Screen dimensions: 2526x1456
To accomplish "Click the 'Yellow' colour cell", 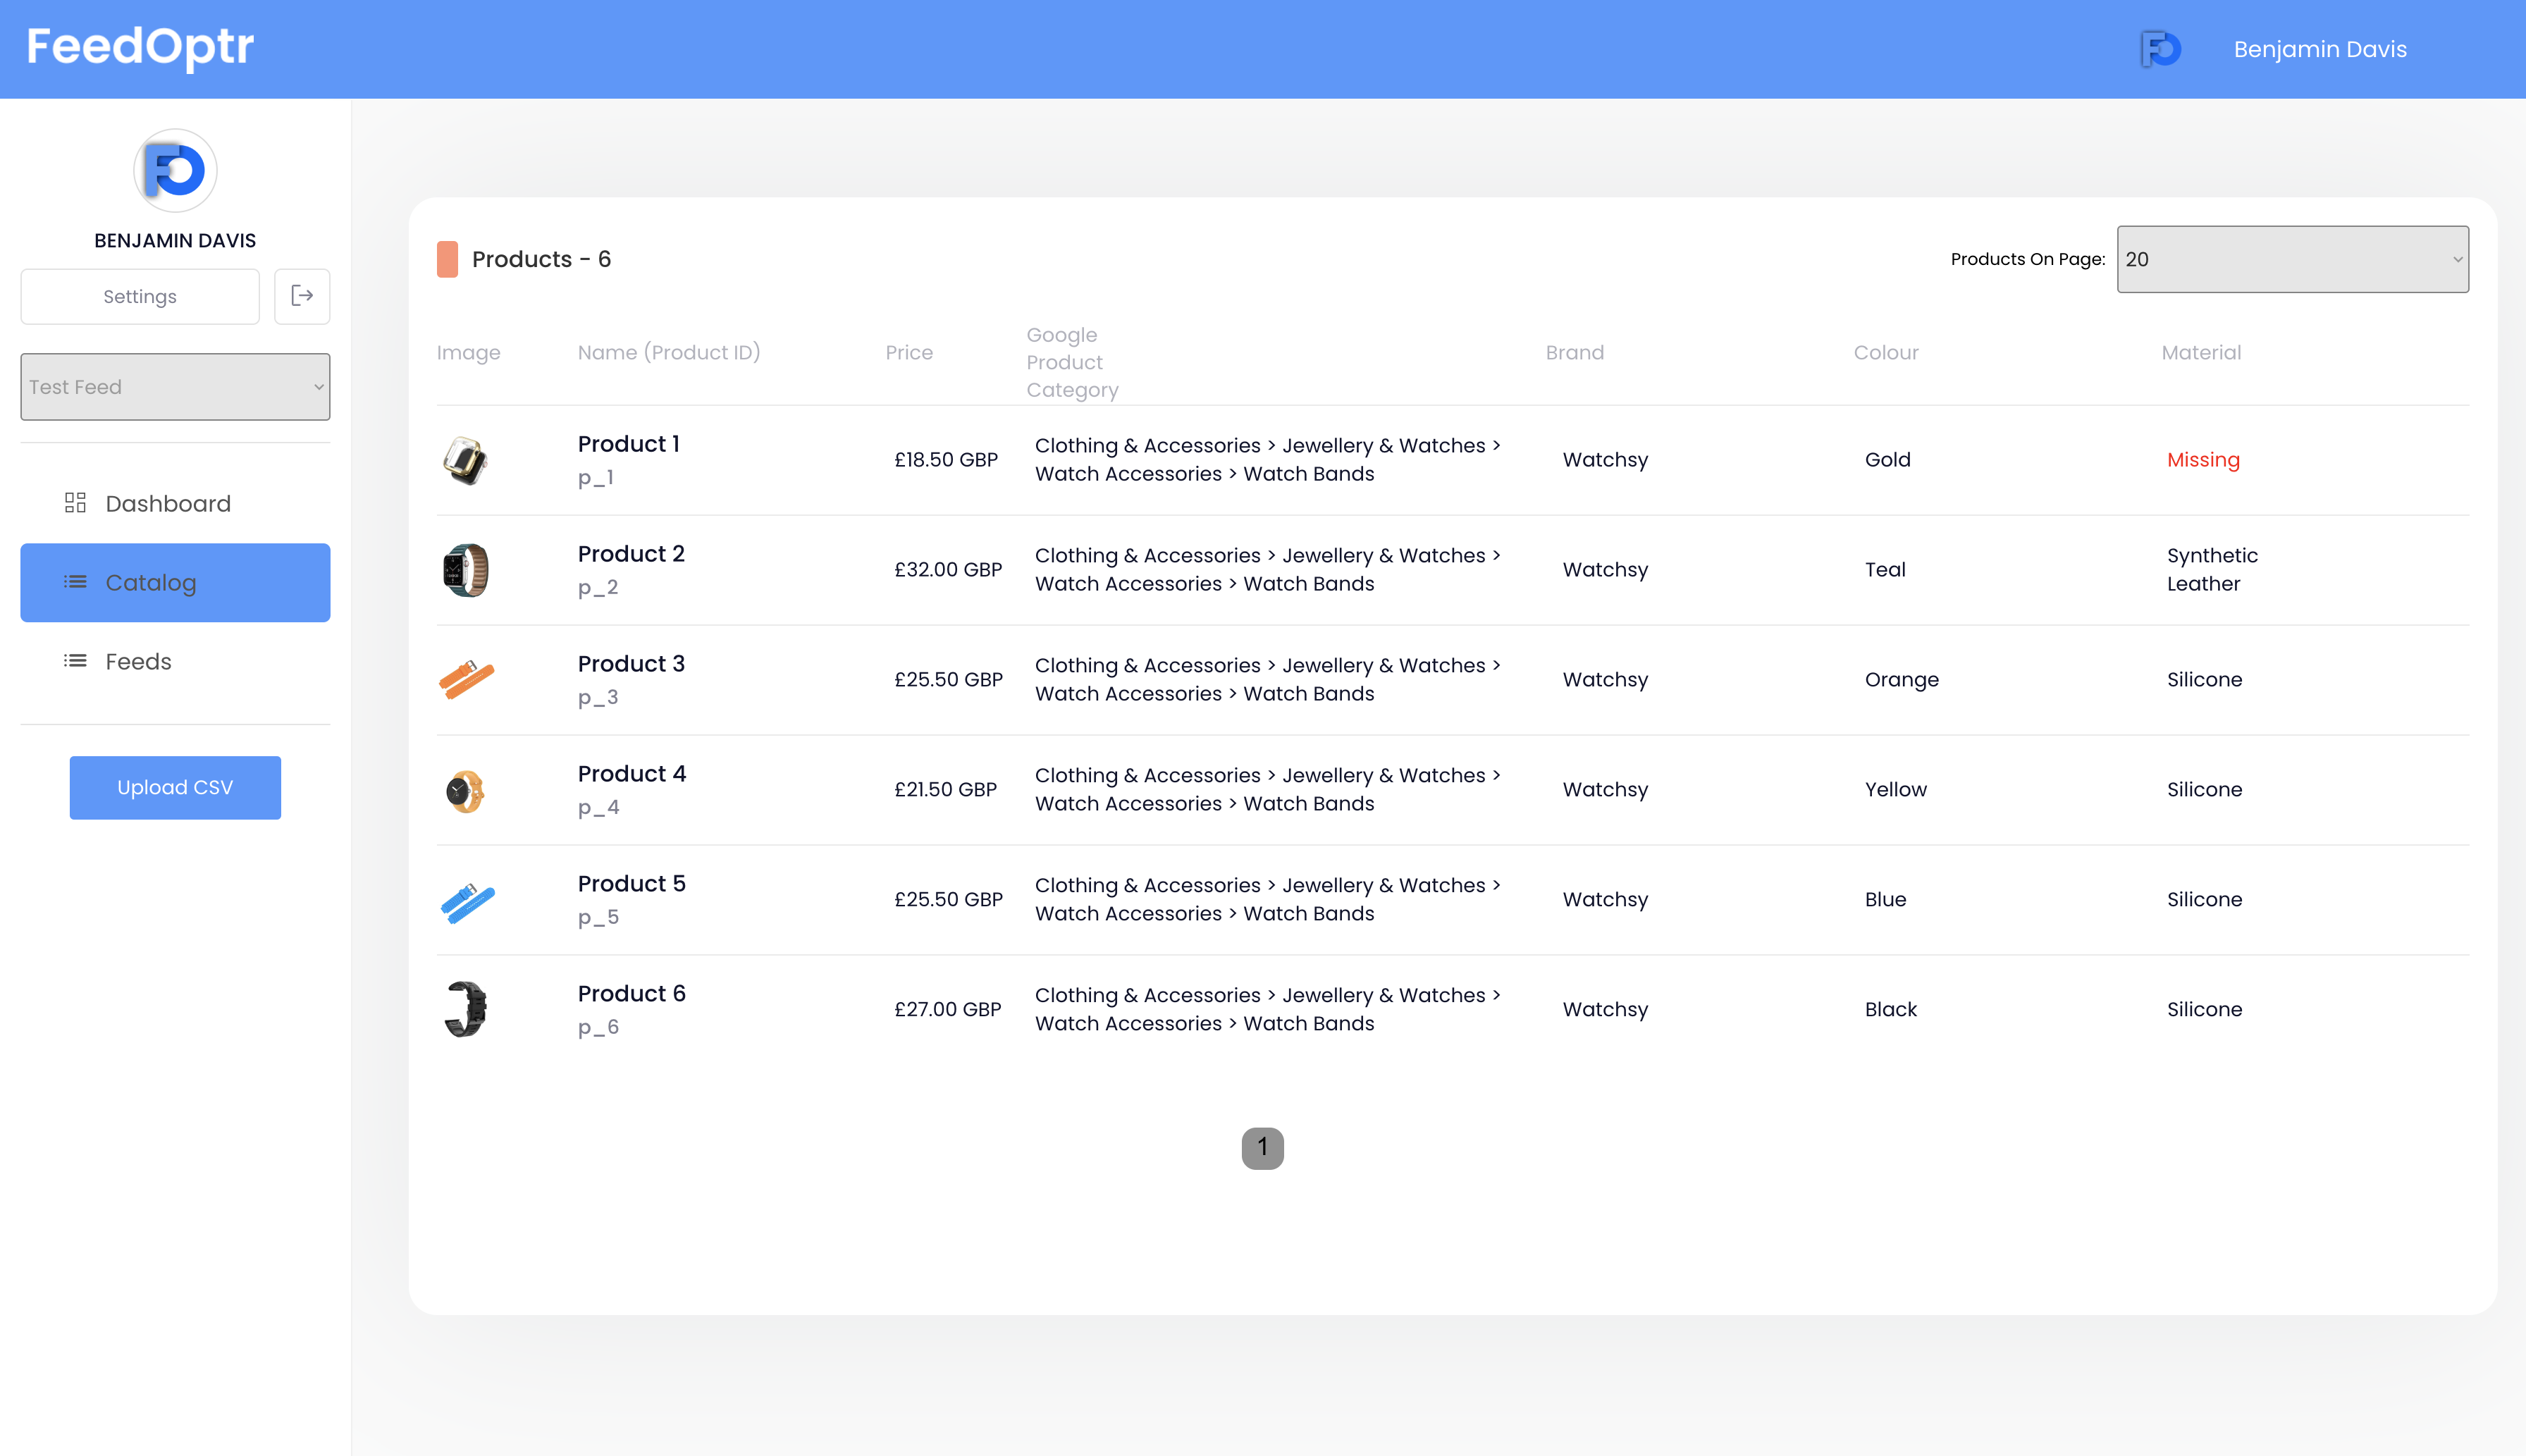I will click(1895, 790).
